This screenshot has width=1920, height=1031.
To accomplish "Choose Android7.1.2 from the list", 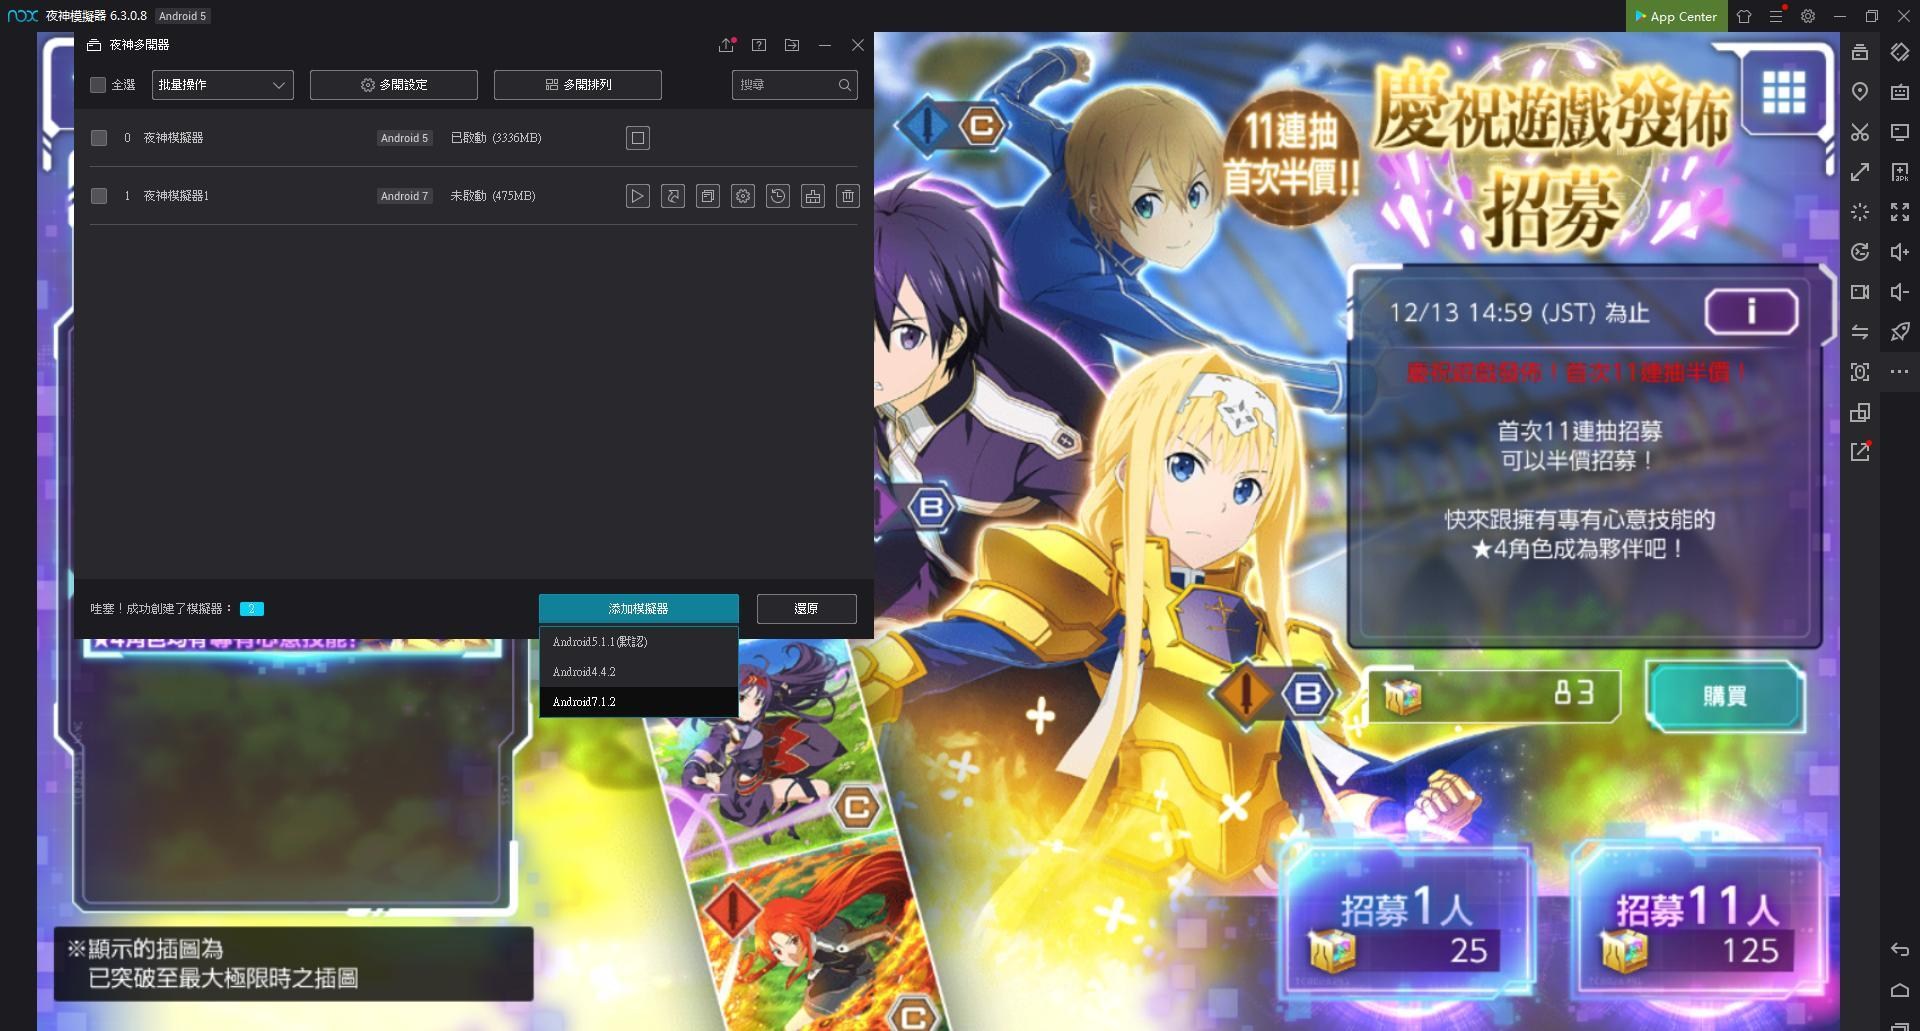I will pyautogui.click(x=639, y=702).
